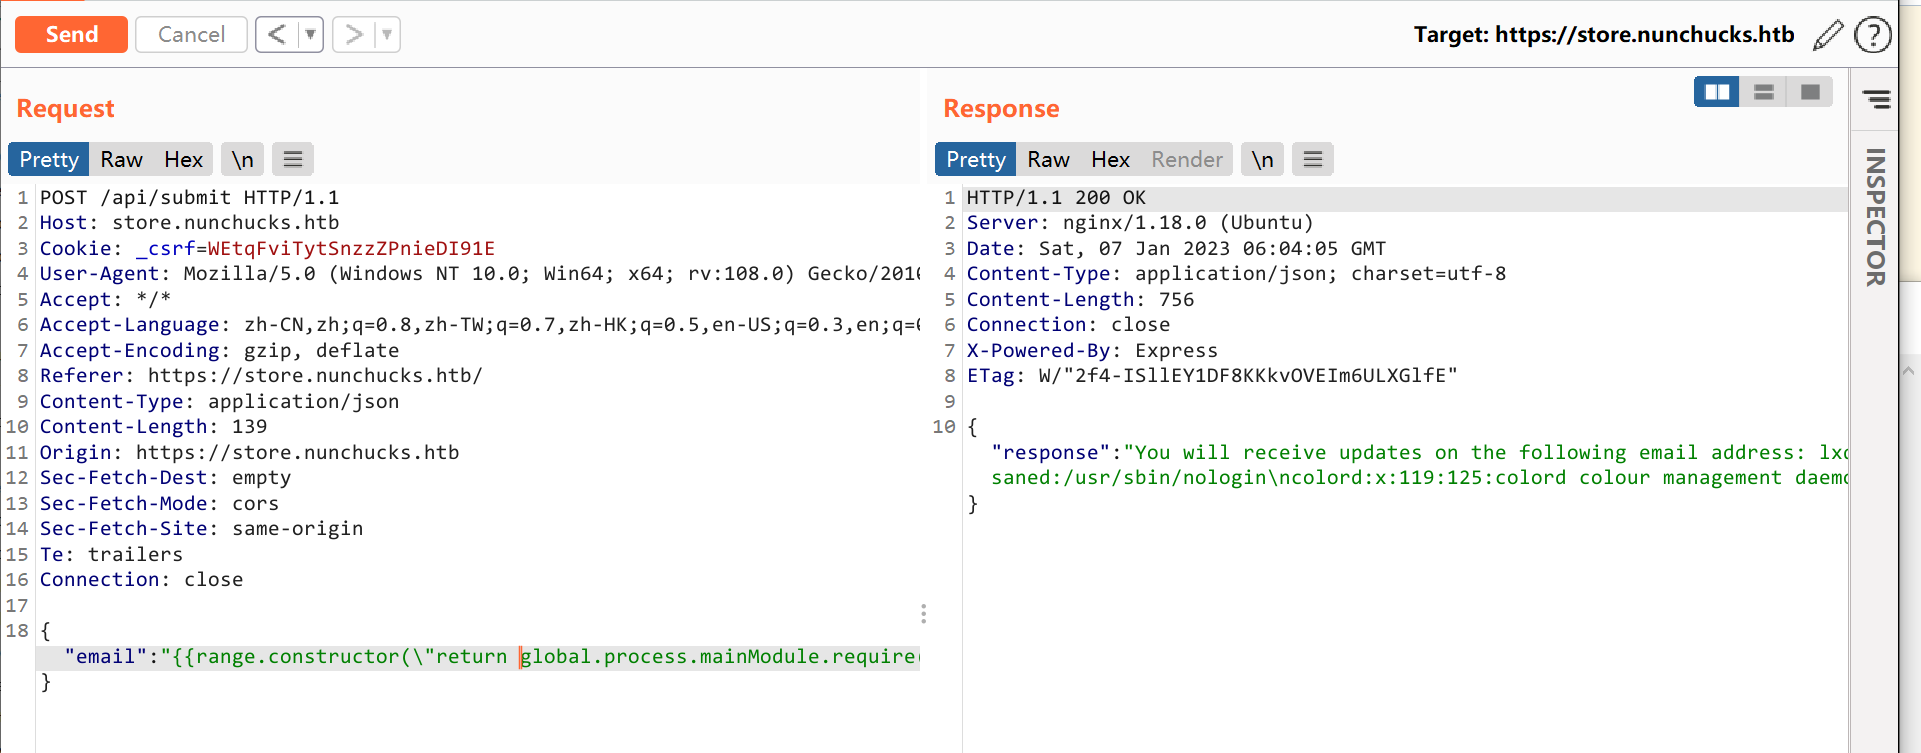Click the orange Send button
Screen dimensions: 1921x753
coord(71,35)
